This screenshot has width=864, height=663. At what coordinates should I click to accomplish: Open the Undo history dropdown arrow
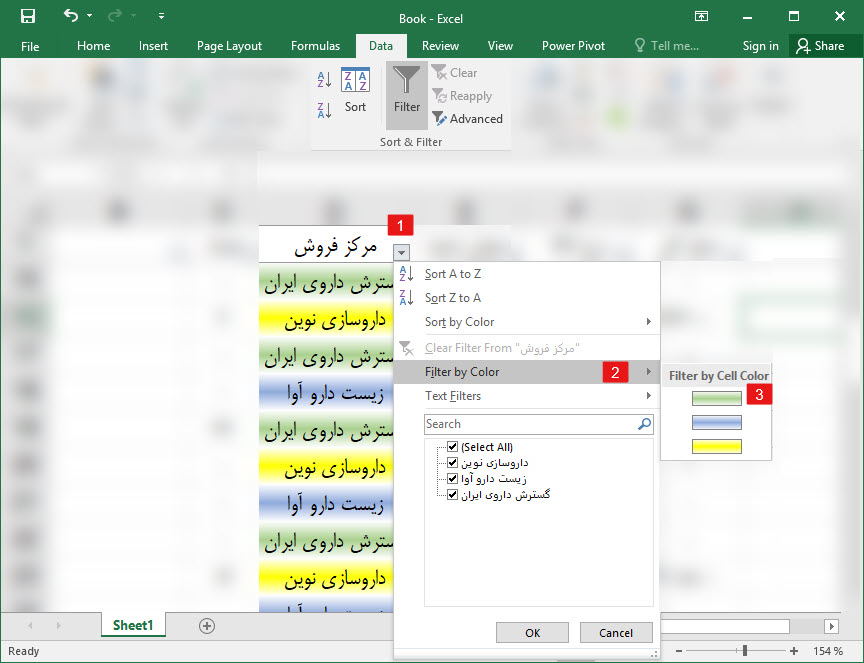pyautogui.click(x=90, y=16)
